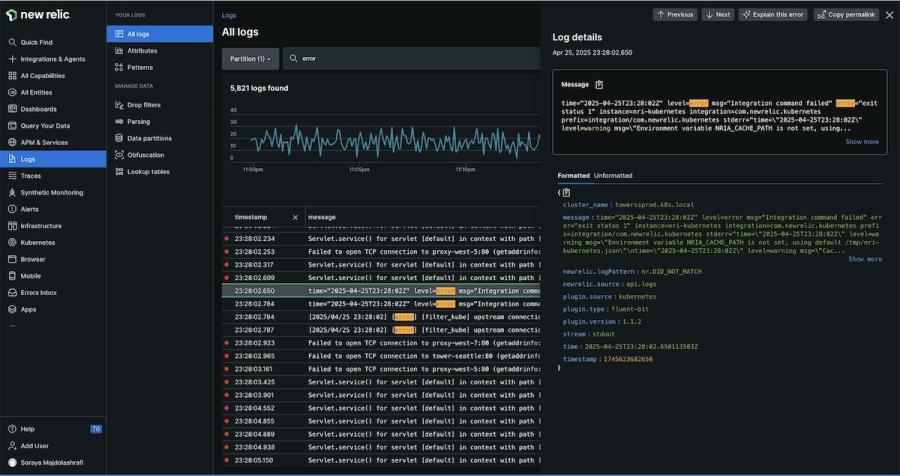Click the help notification badge 70
This screenshot has width=900, height=476.
point(96,429)
